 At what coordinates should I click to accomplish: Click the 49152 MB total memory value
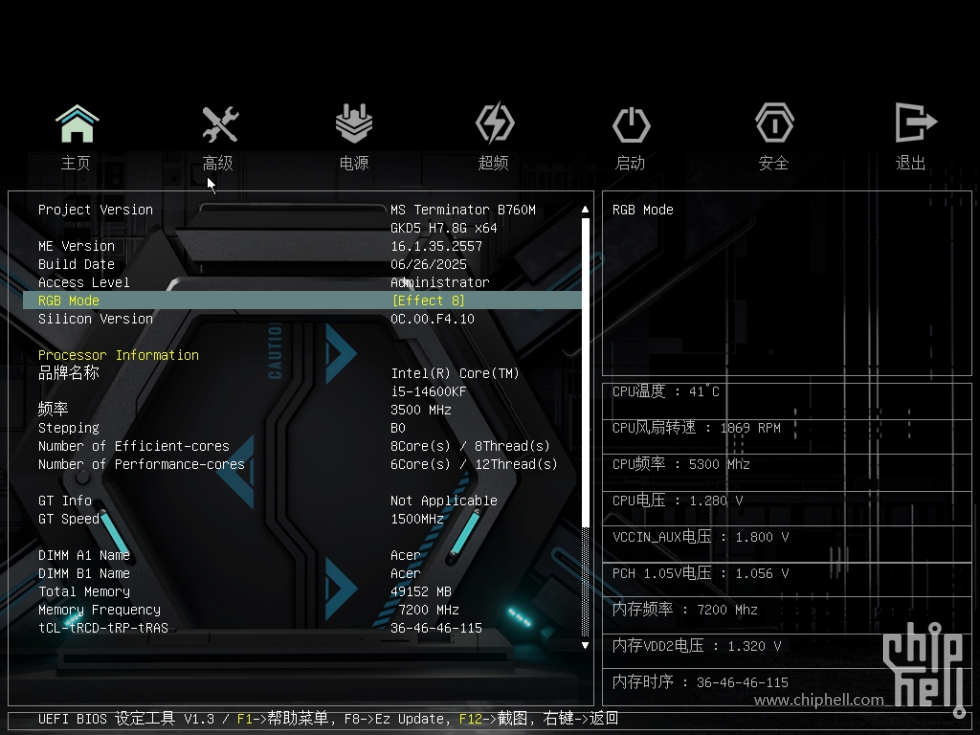pos(421,591)
